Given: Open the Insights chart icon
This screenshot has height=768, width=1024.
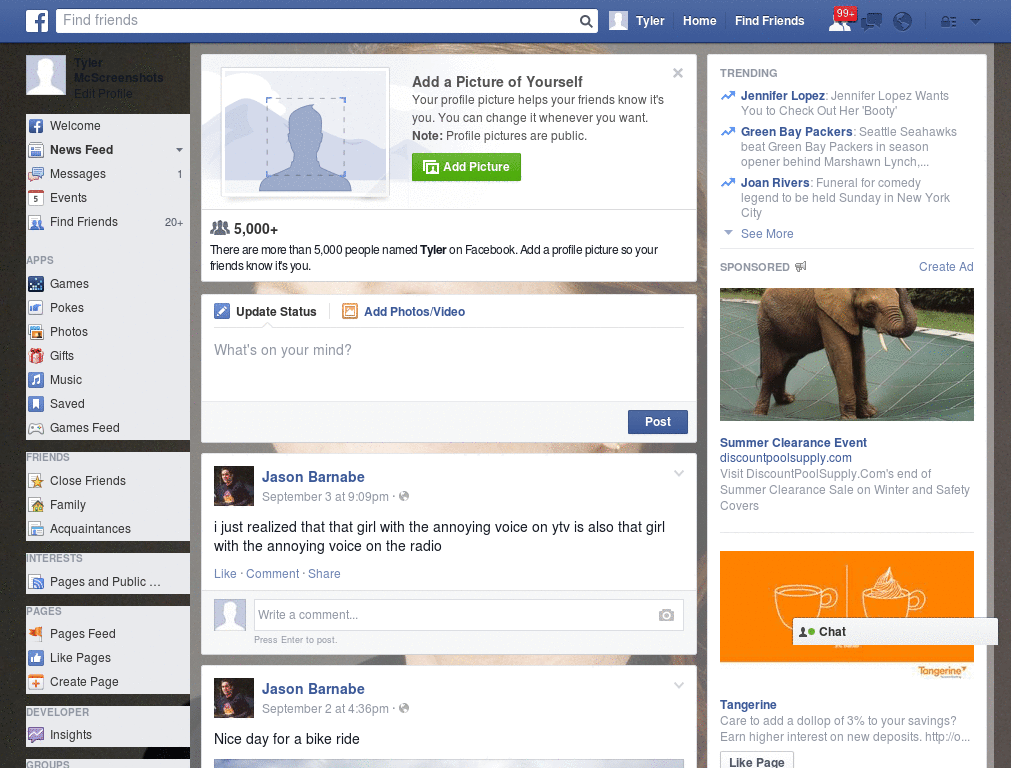Looking at the screenshot, I should [36, 735].
